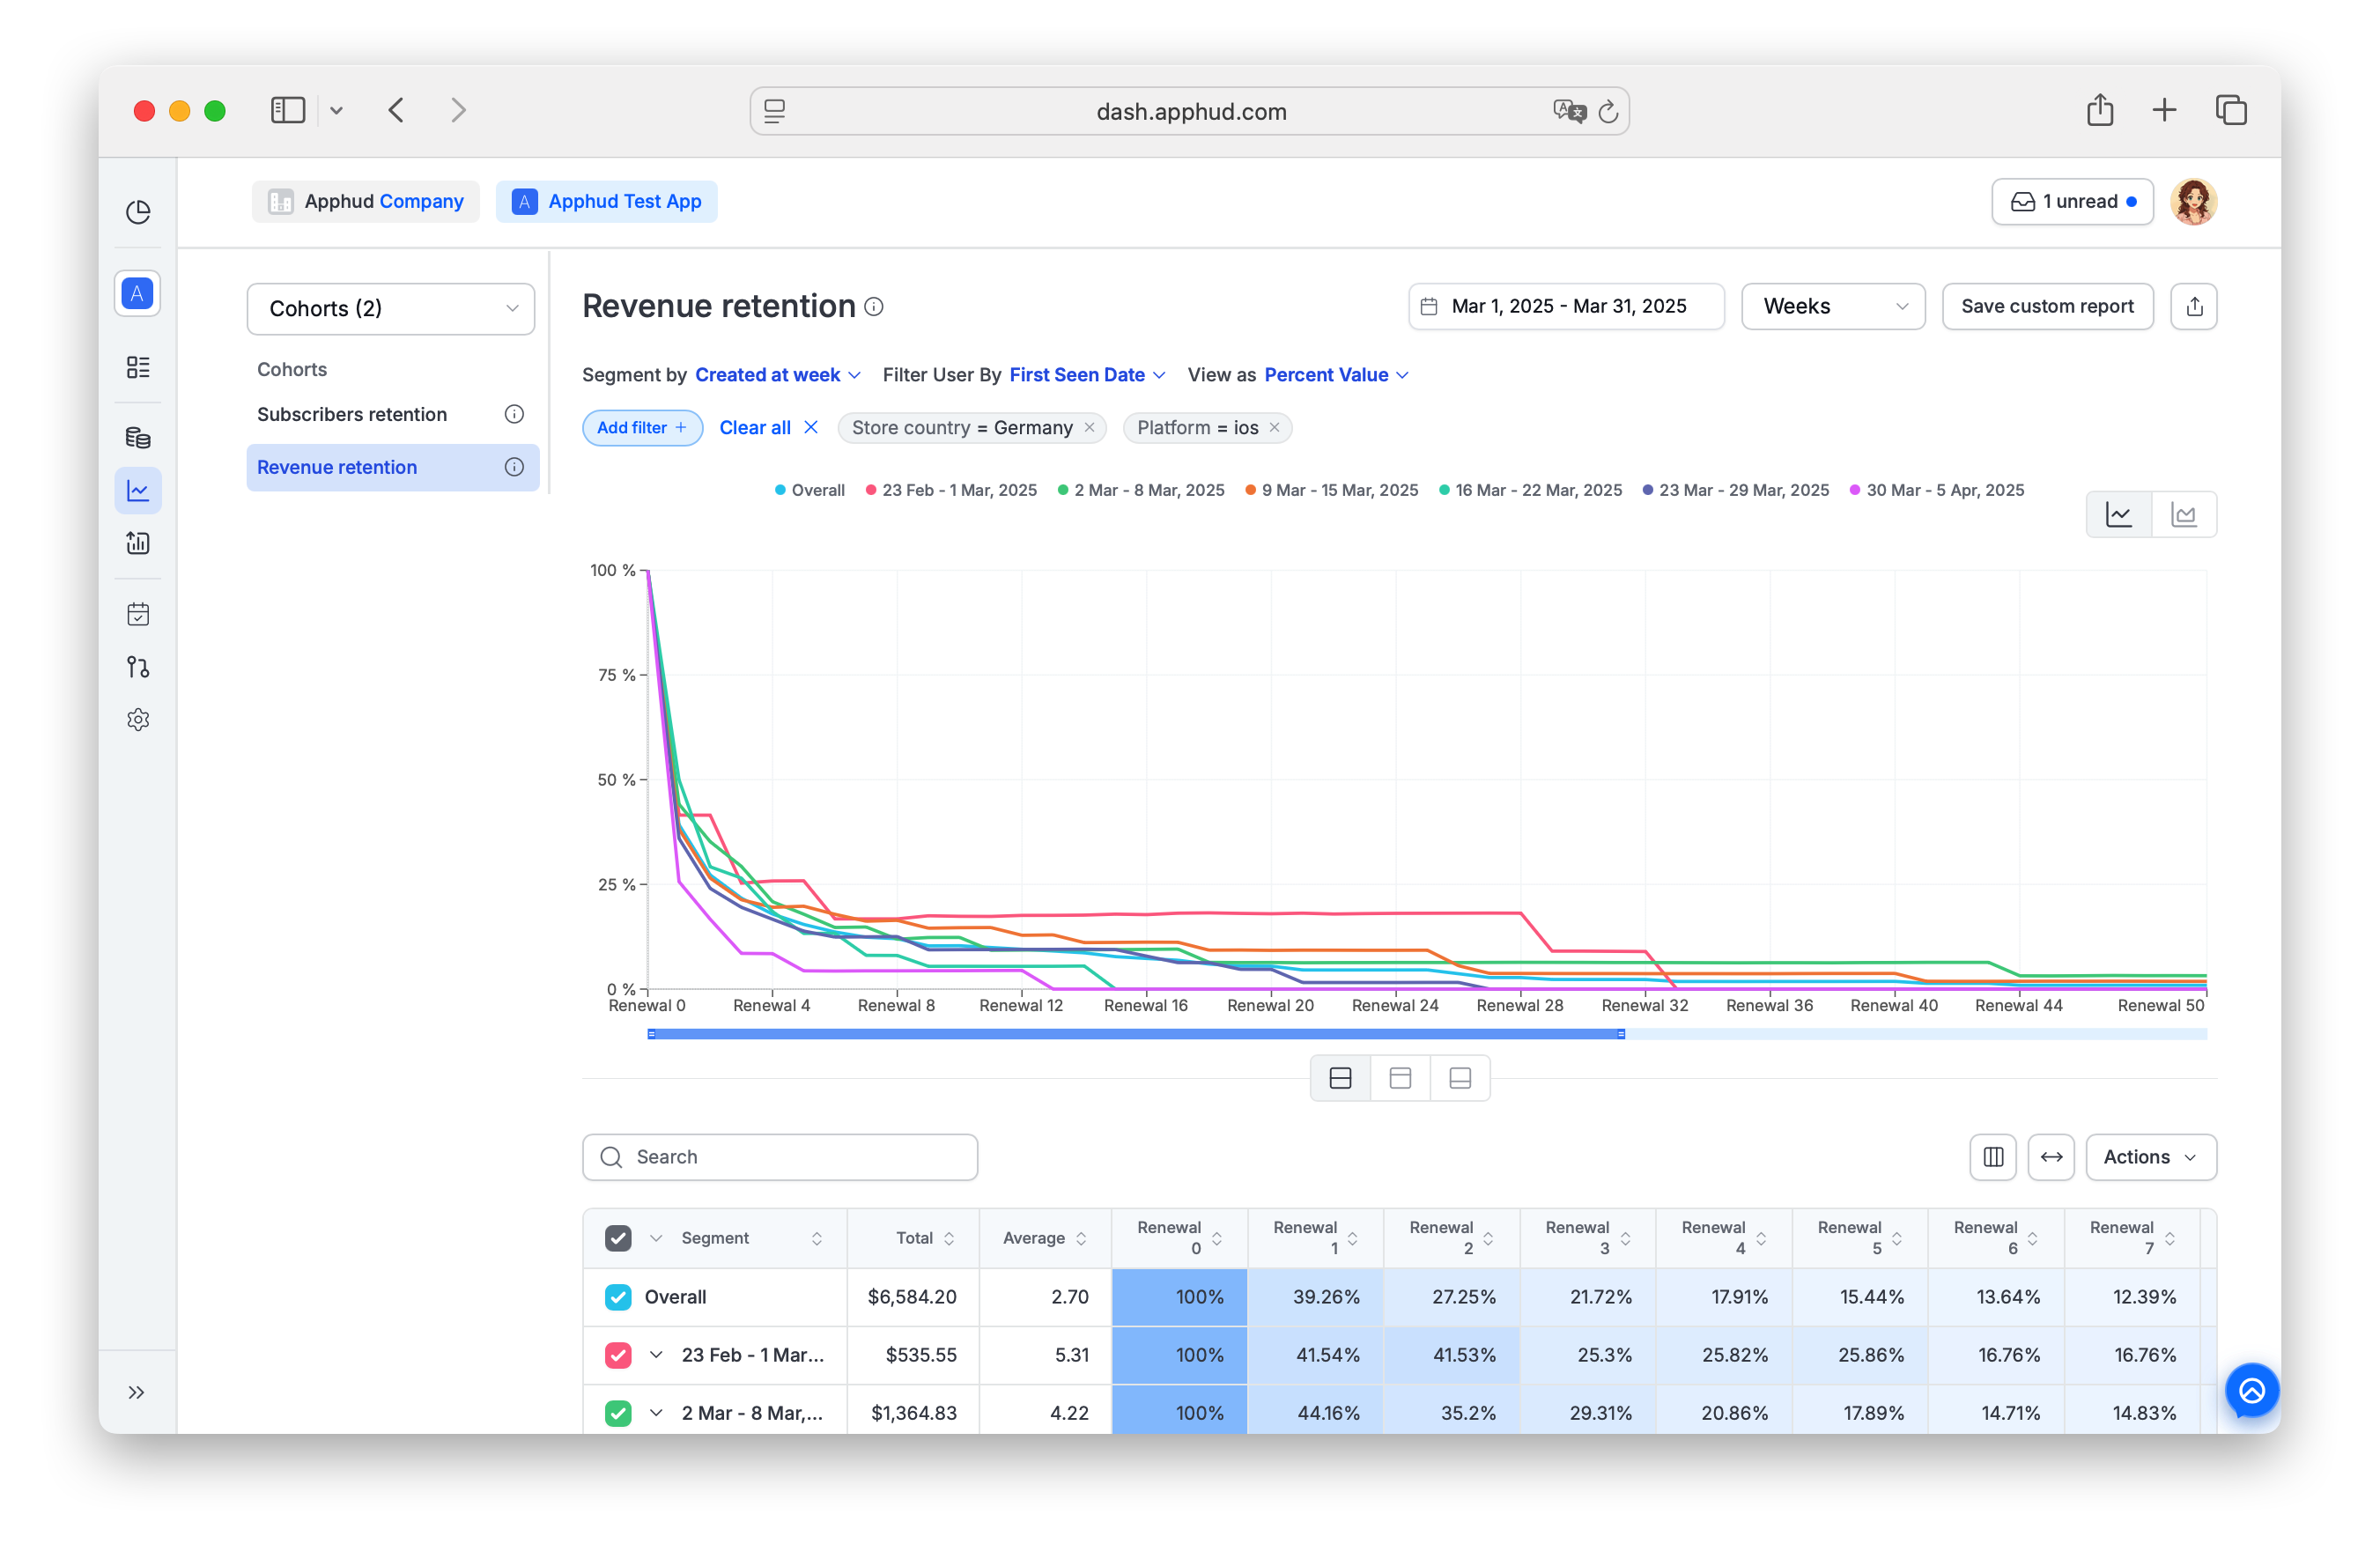Open the 1 unread inbox button

pos(2072,202)
